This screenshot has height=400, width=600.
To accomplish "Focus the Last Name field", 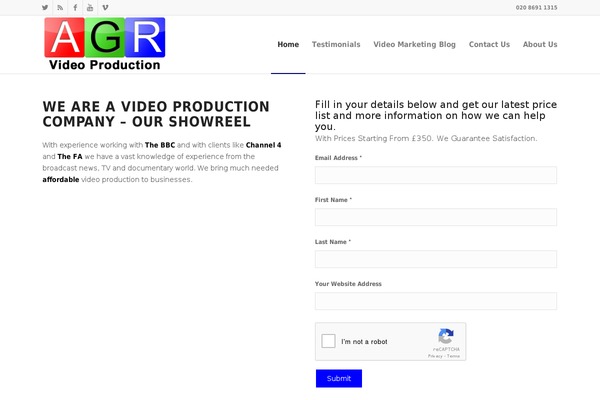I will tap(436, 260).
